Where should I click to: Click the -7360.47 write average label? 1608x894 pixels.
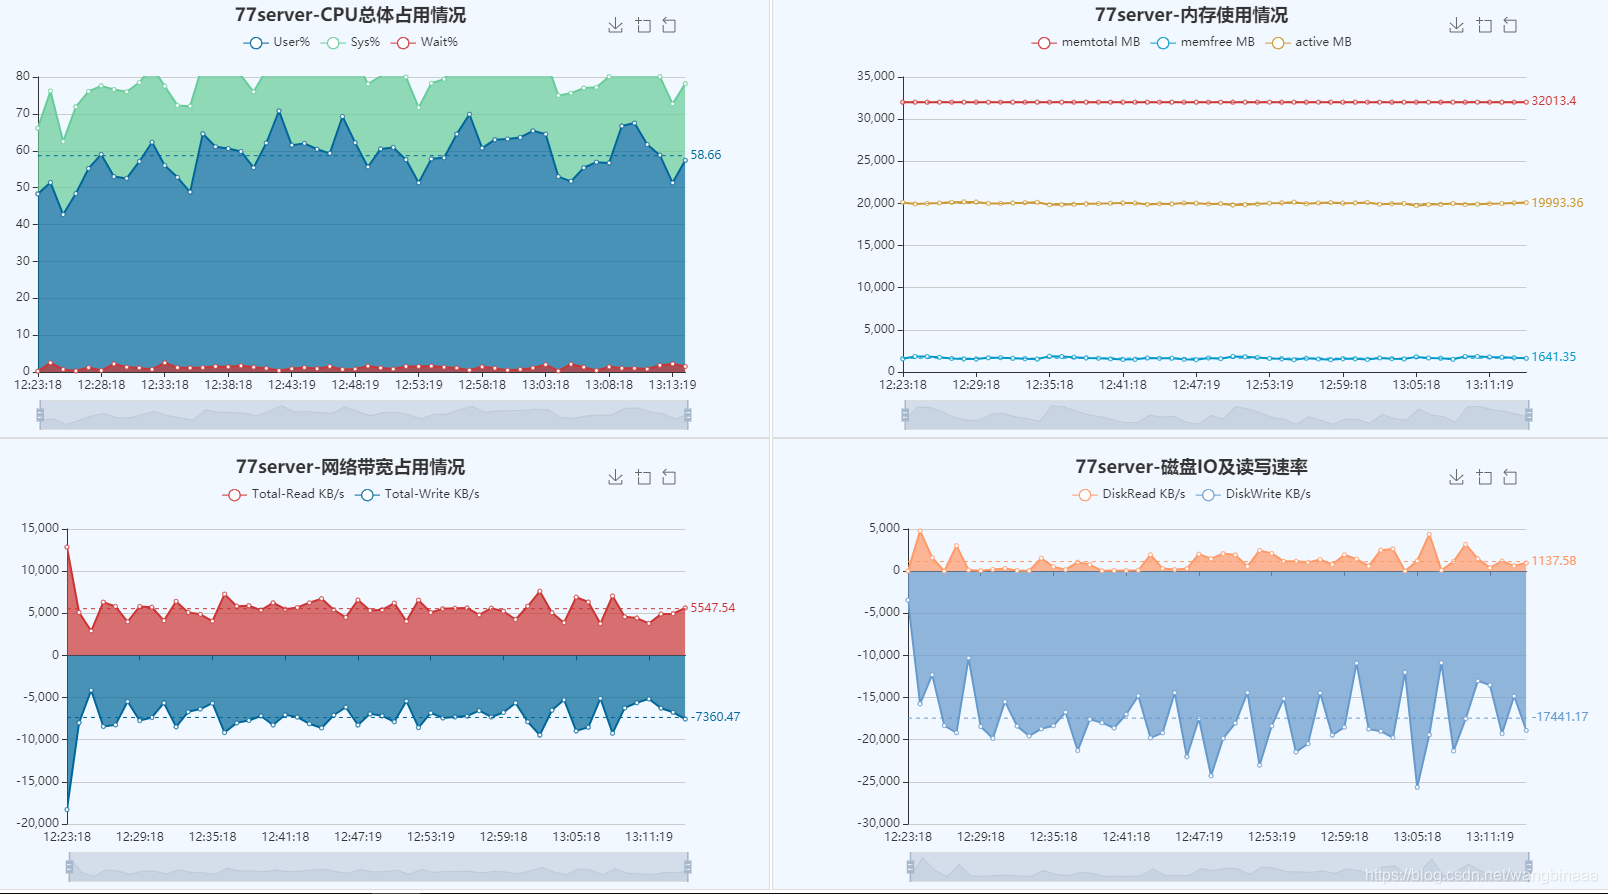[716, 717]
